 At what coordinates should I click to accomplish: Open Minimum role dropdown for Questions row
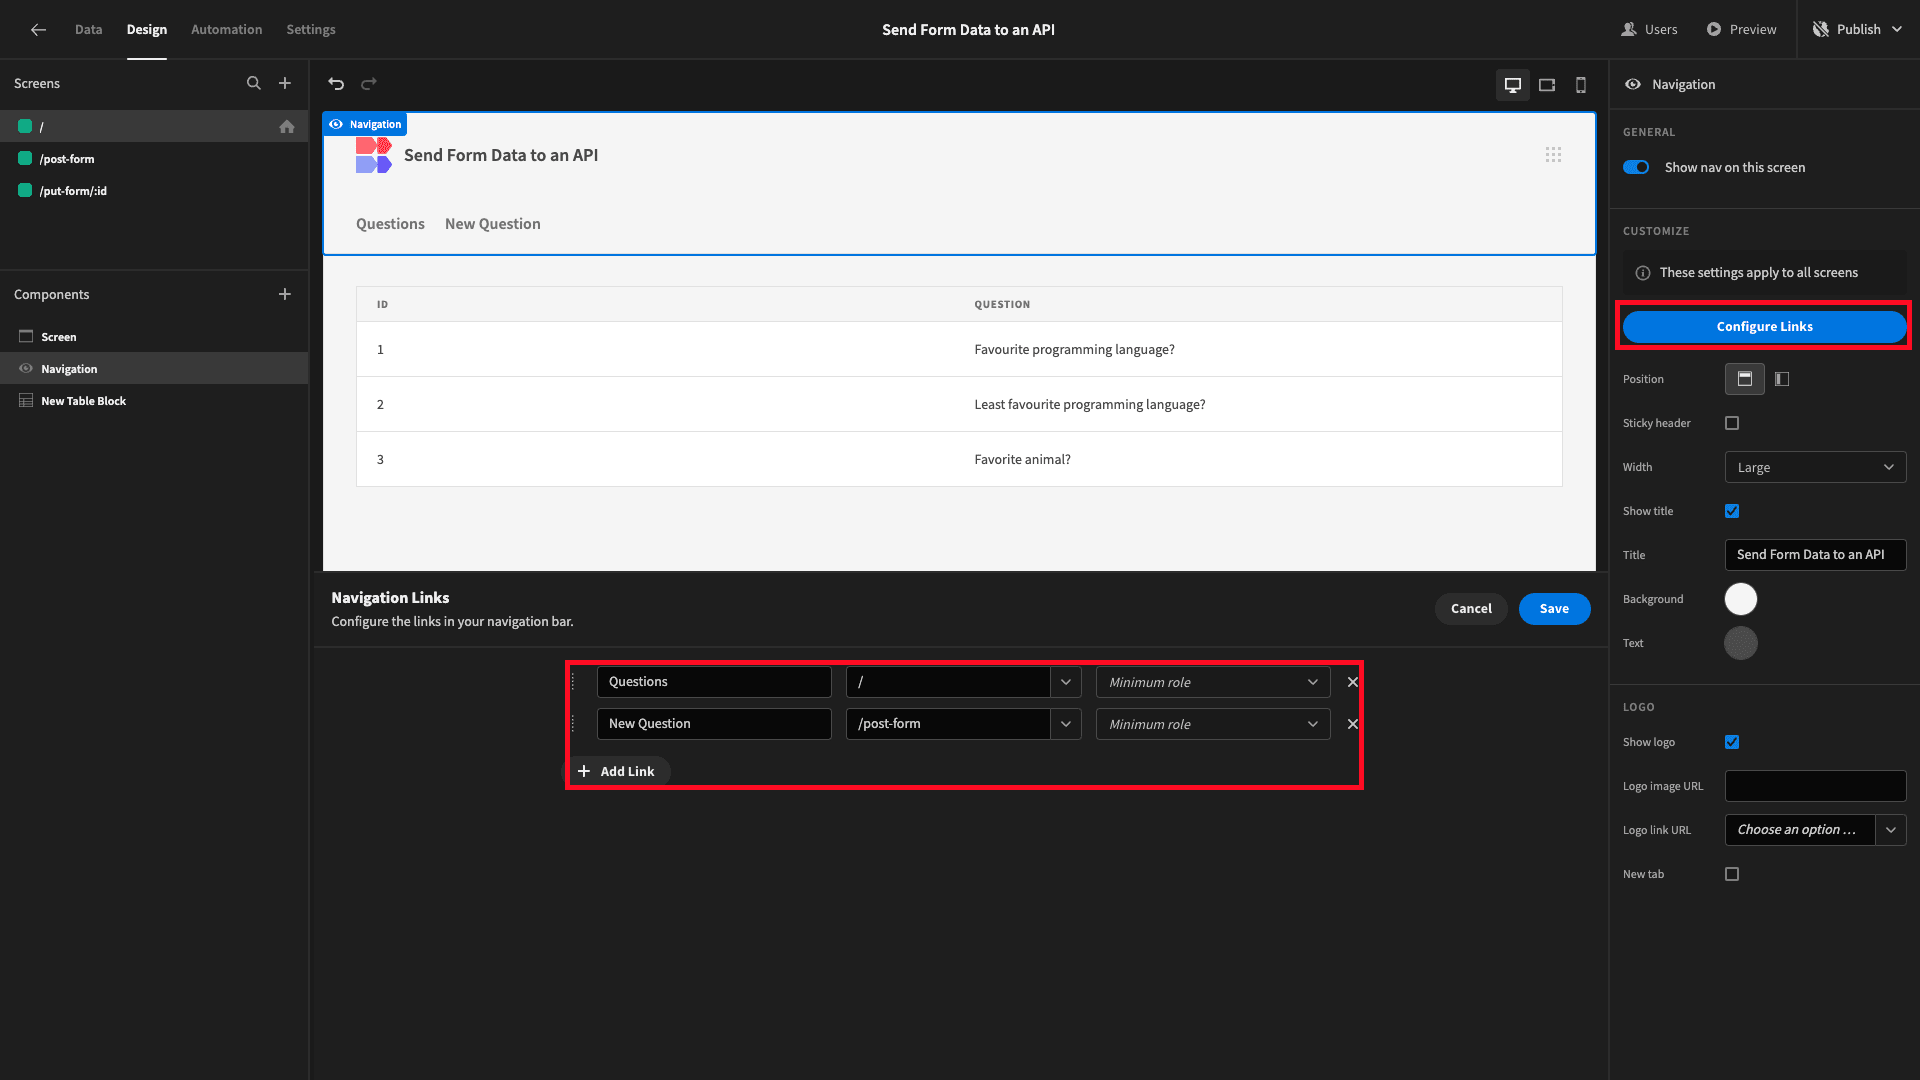[1213, 682]
